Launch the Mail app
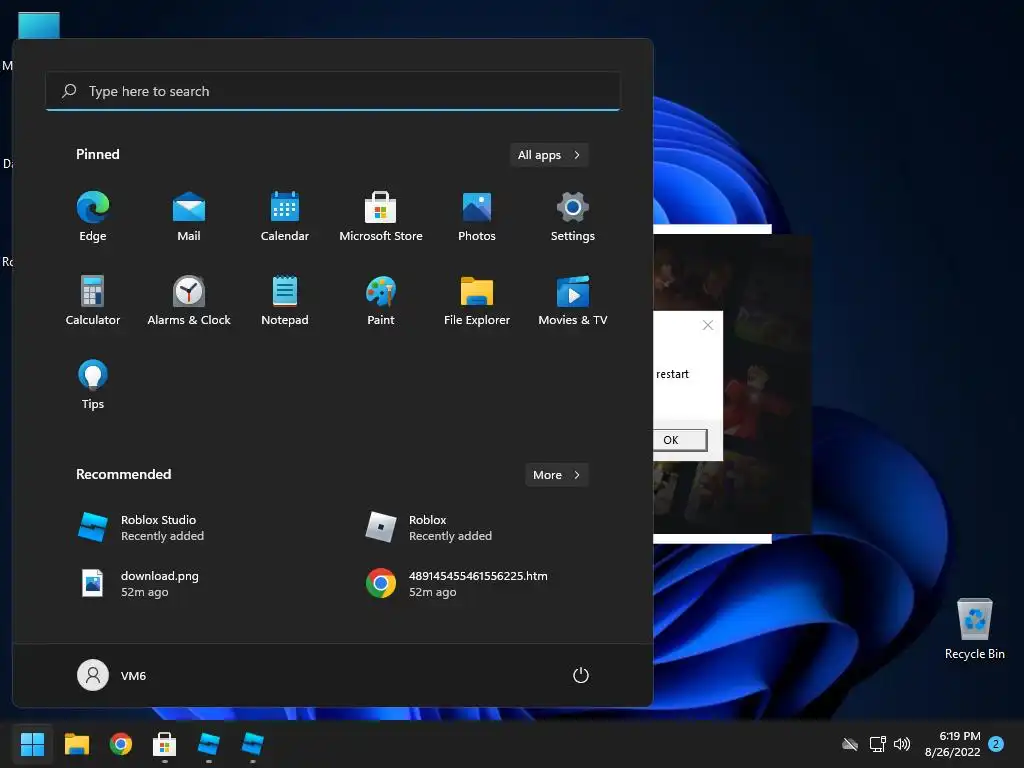 coord(189,216)
